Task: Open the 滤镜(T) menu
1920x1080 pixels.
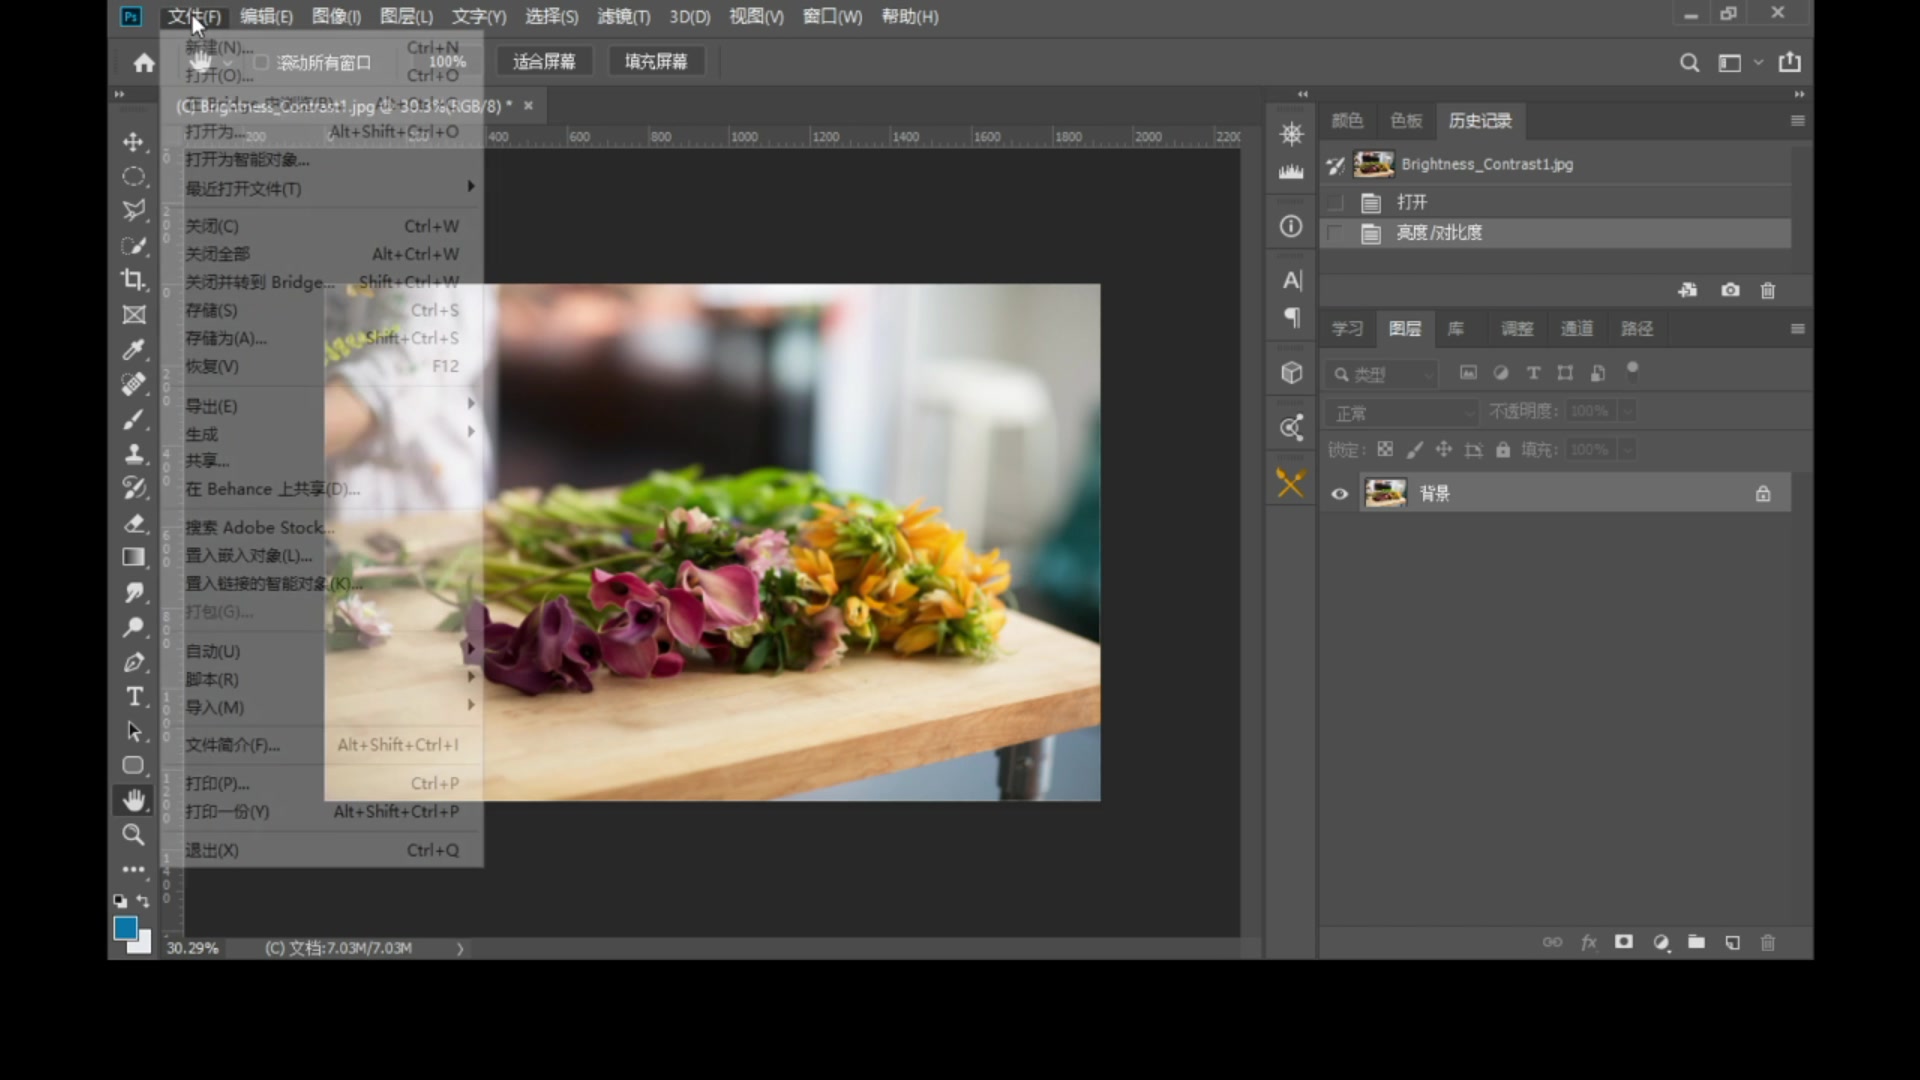Action: pyautogui.click(x=623, y=17)
